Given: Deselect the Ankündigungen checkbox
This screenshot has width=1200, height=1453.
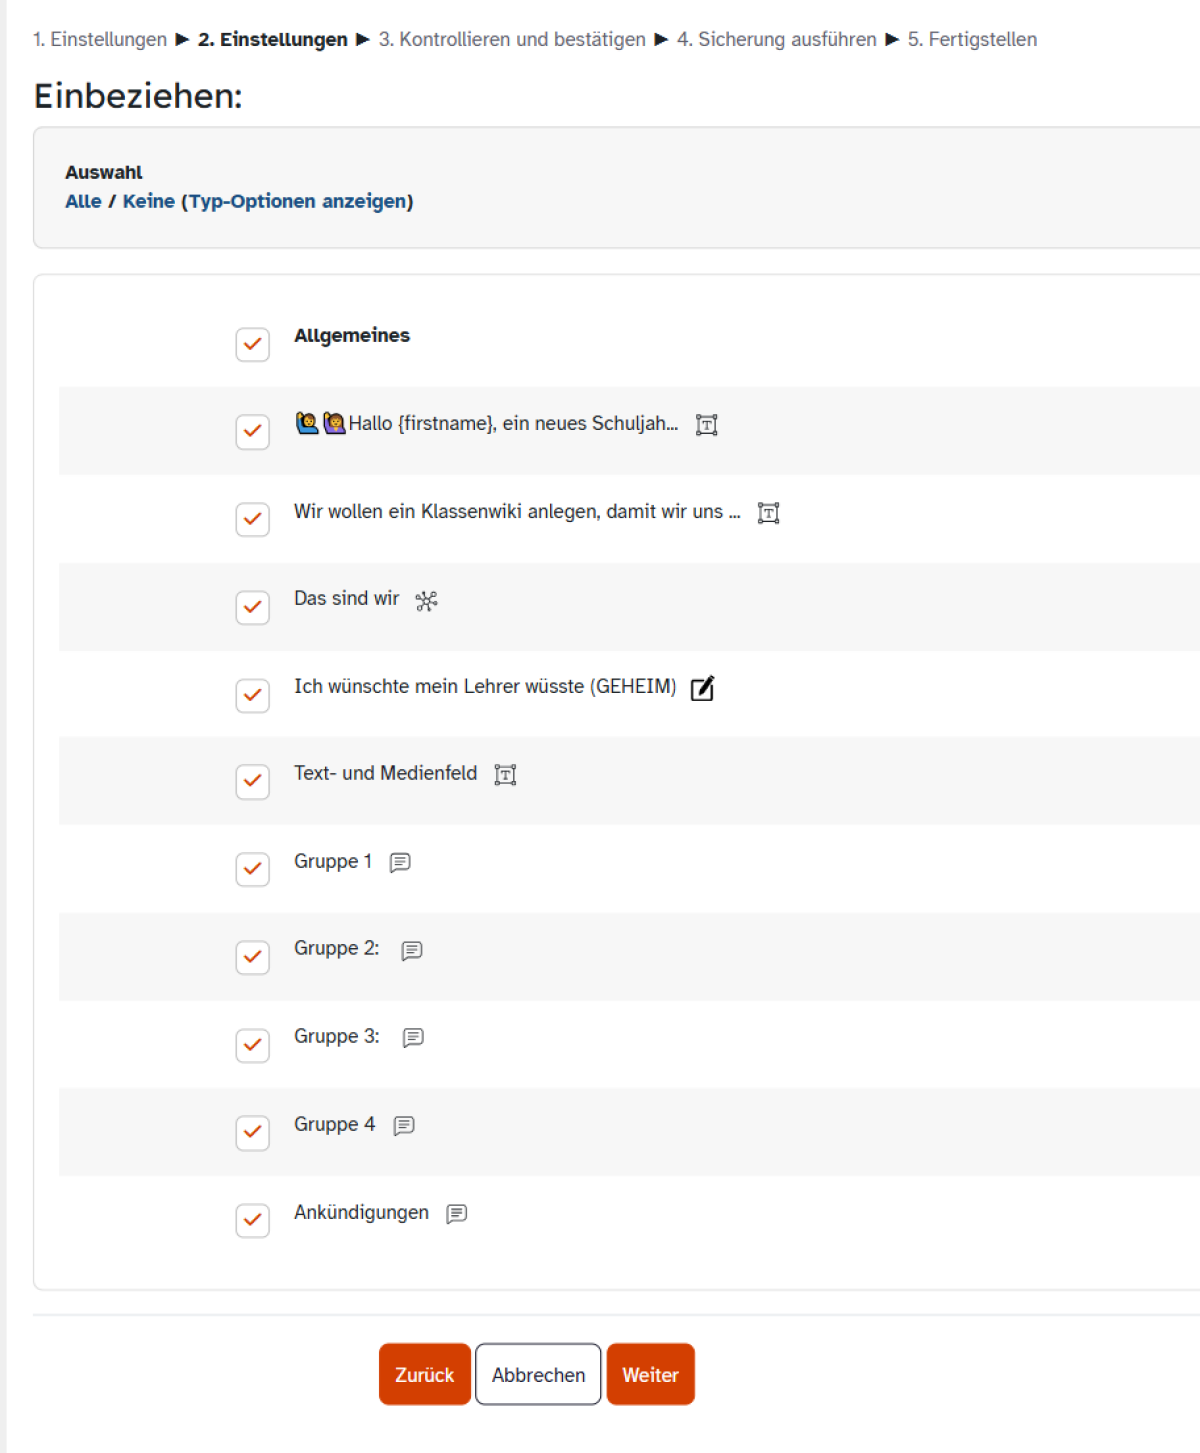Looking at the screenshot, I should point(253,1220).
